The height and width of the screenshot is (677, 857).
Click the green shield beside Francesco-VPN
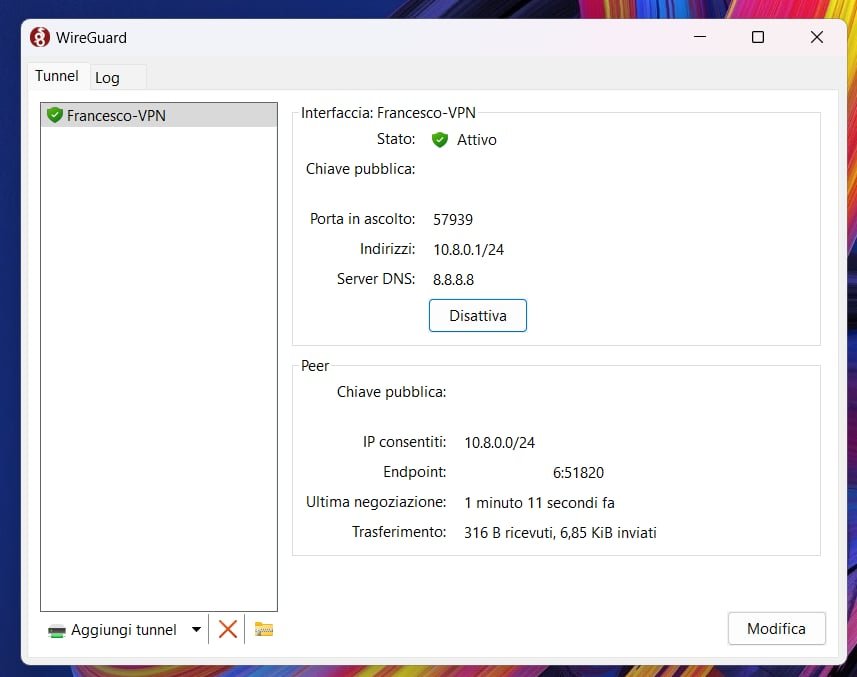pyautogui.click(x=55, y=115)
